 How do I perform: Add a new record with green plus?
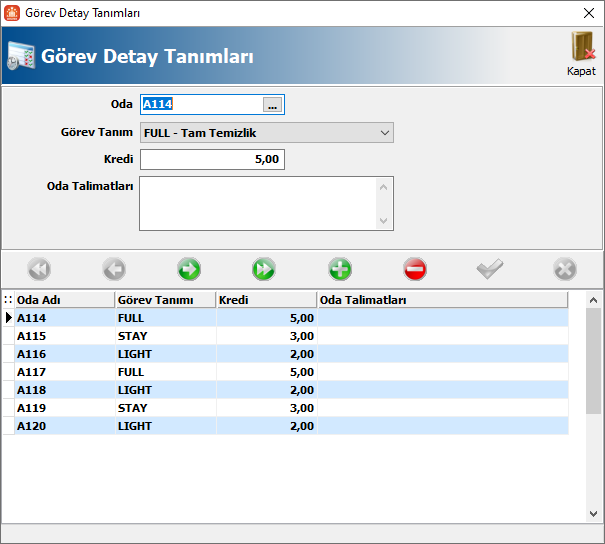point(340,269)
